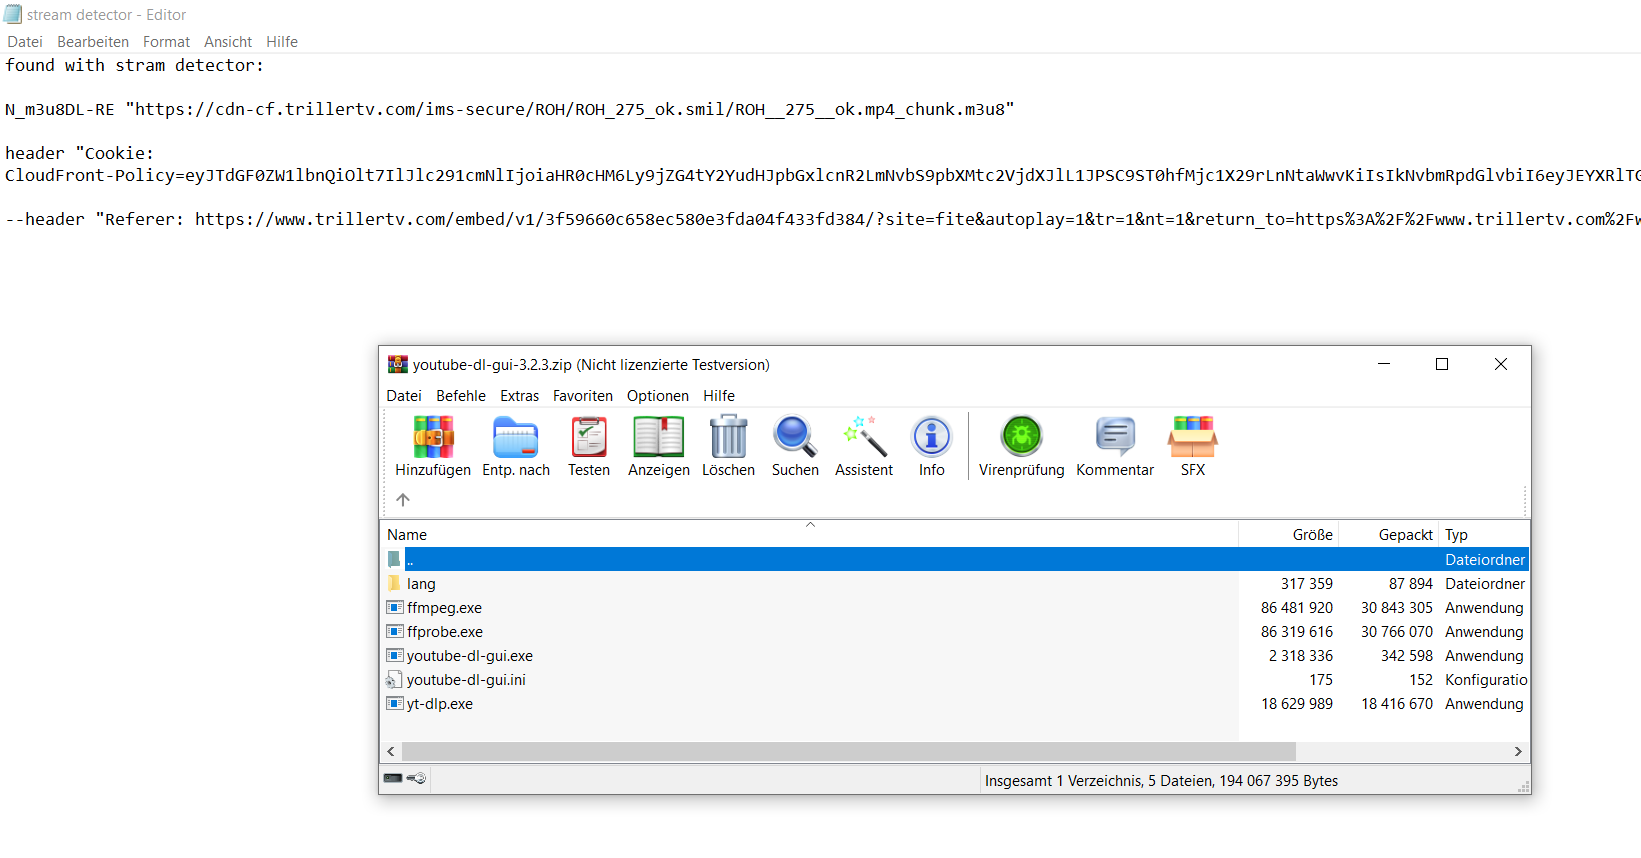The image size is (1641, 858).
Task: Sort archive list by Typ column
Action: tap(1484, 534)
